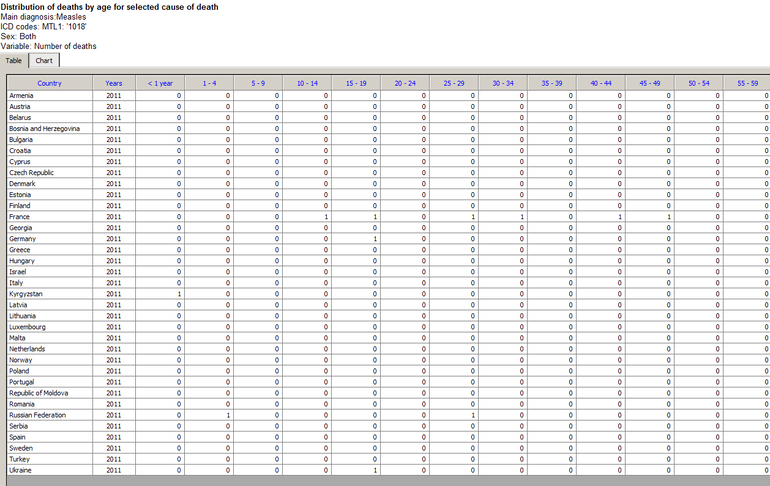The height and width of the screenshot is (486, 770).
Task: Select the '35 - 39' column header
Action: tap(552, 83)
